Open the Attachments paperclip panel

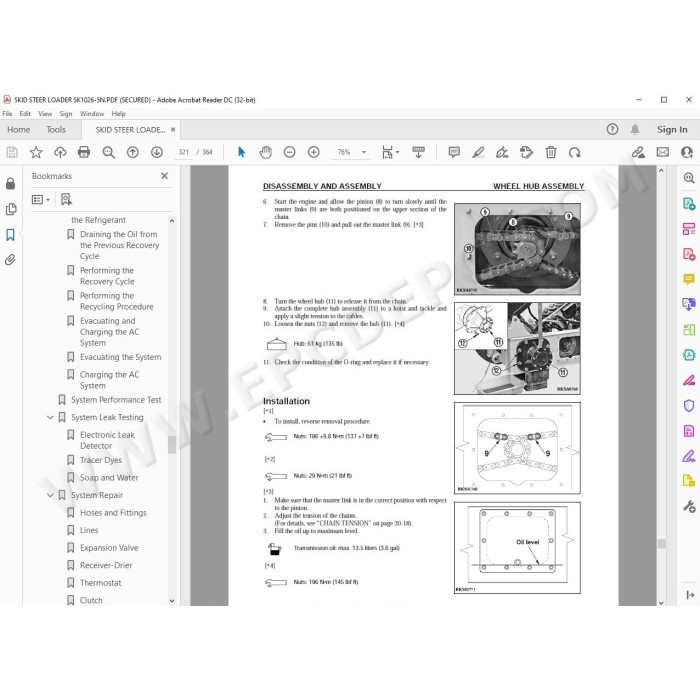click(11, 260)
